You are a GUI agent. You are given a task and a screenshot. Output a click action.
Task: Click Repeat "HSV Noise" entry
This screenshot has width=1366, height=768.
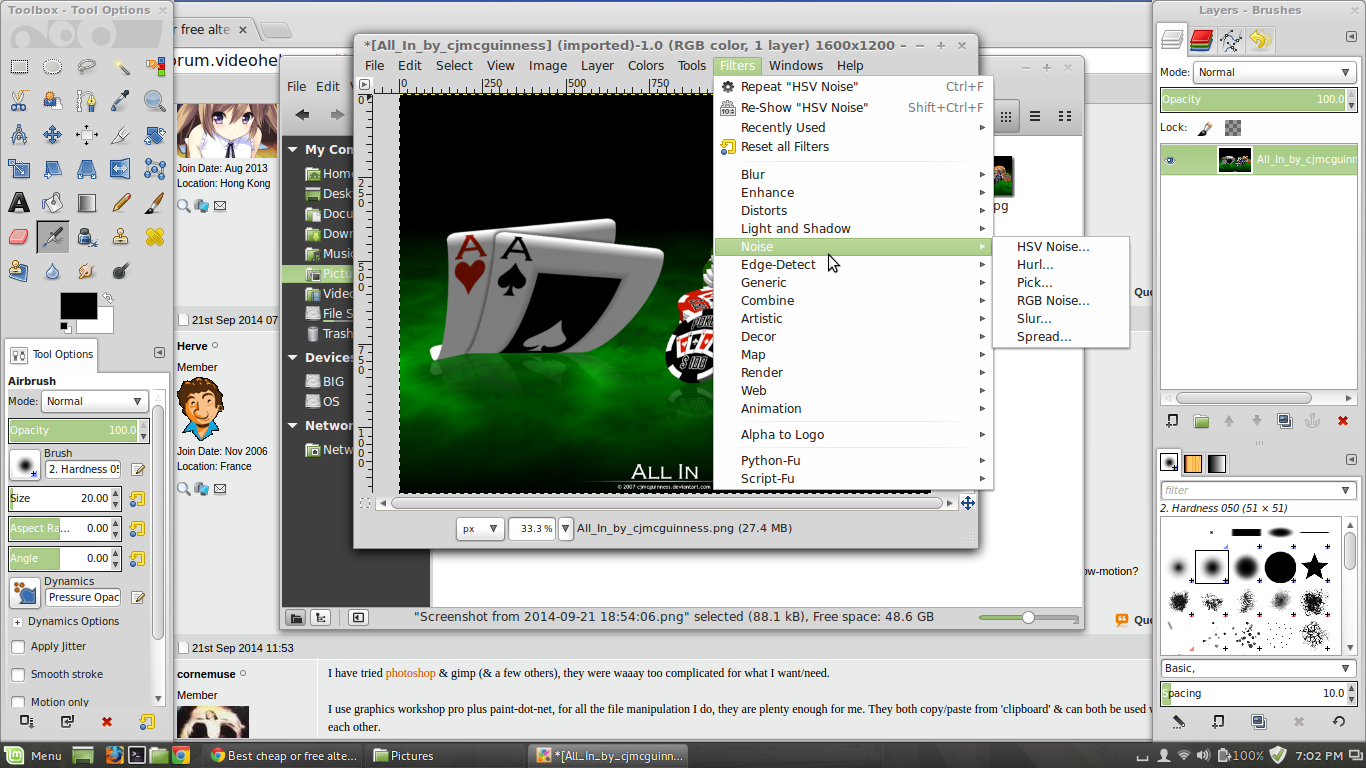point(853,87)
